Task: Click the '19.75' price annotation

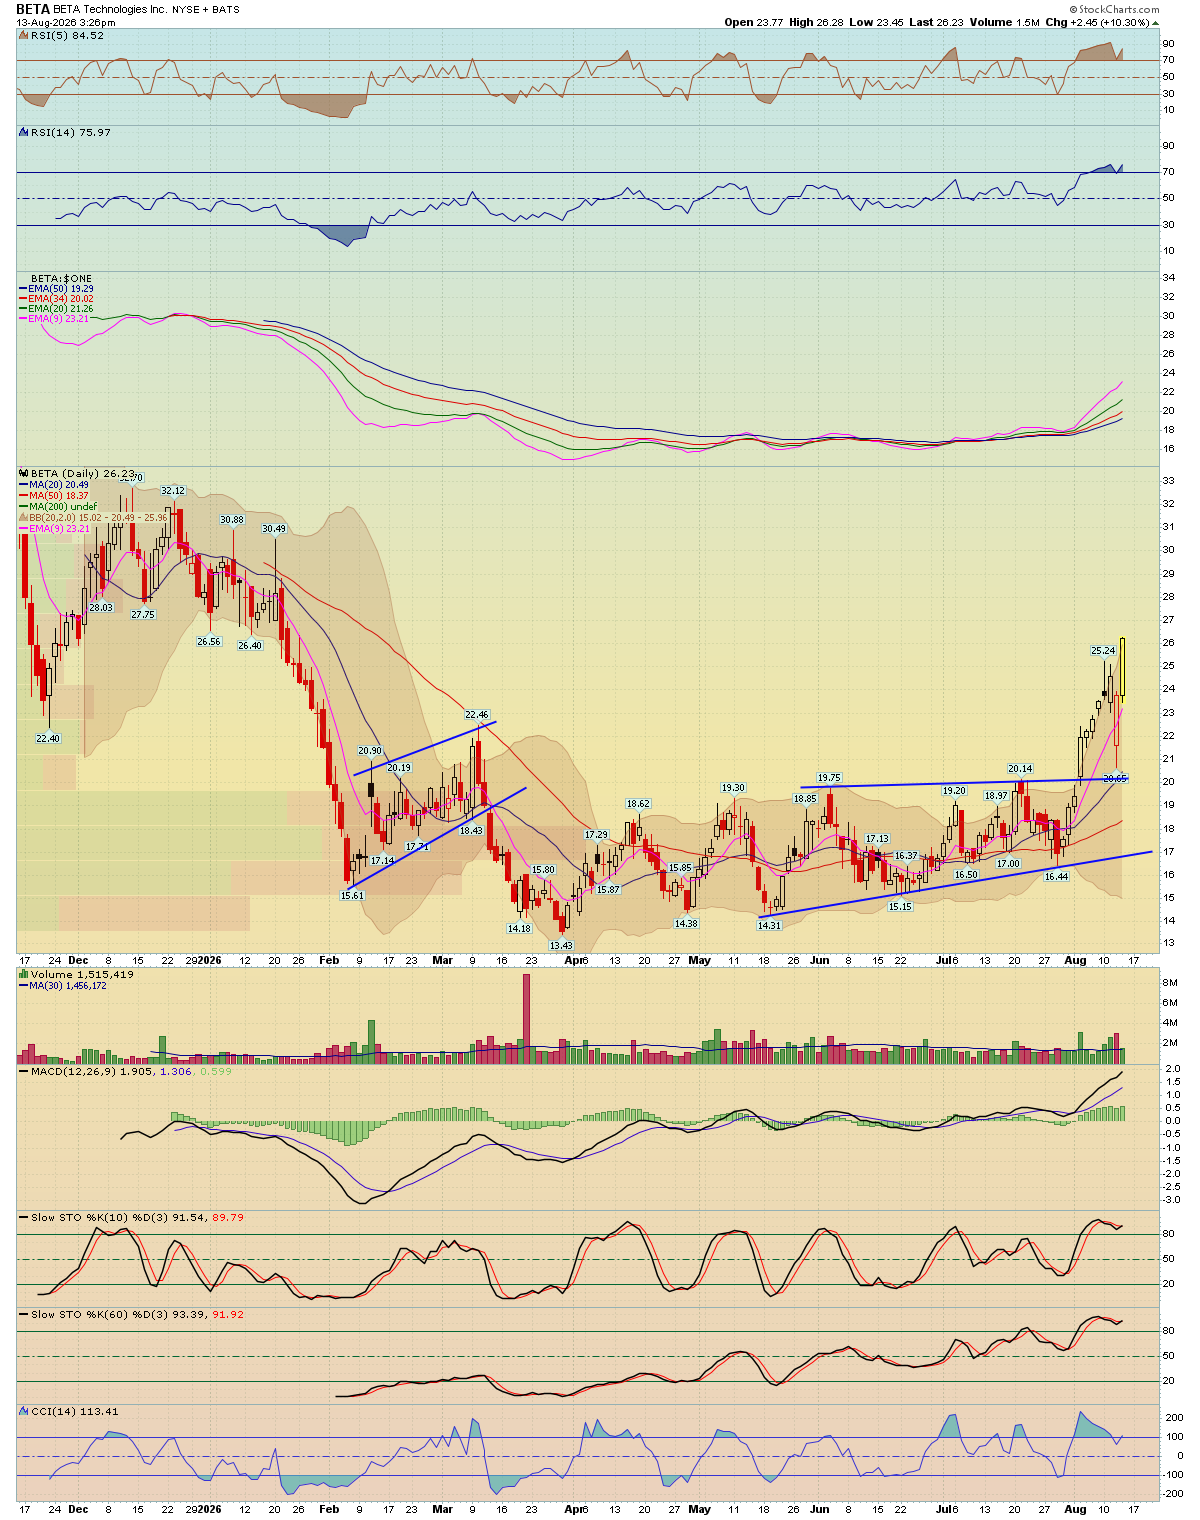Action: (x=830, y=777)
